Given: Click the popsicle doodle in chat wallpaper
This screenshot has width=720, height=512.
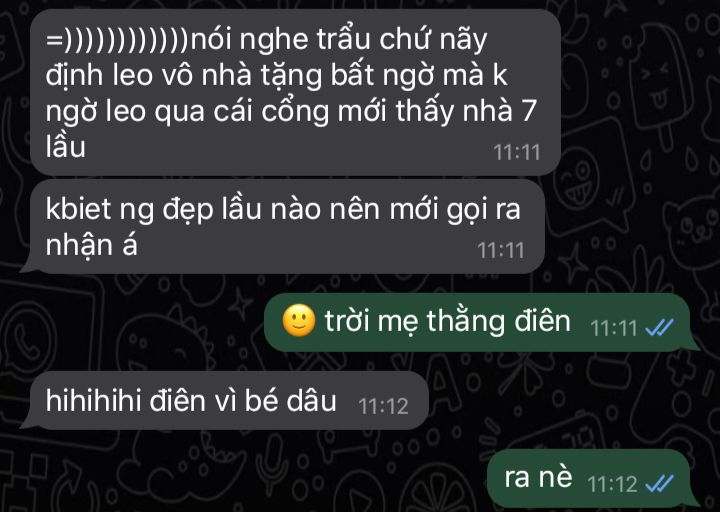Looking at the screenshot, I should tap(661, 83).
